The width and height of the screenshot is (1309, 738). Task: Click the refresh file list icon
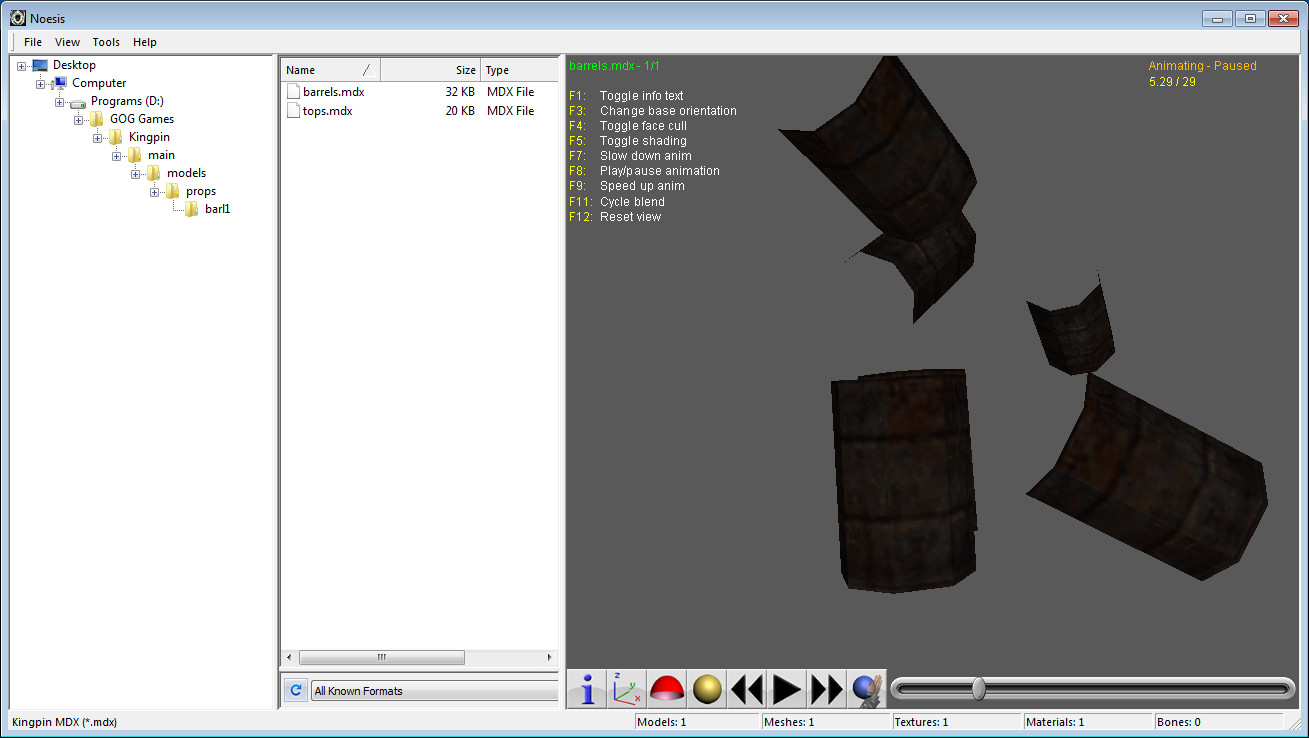pos(295,690)
